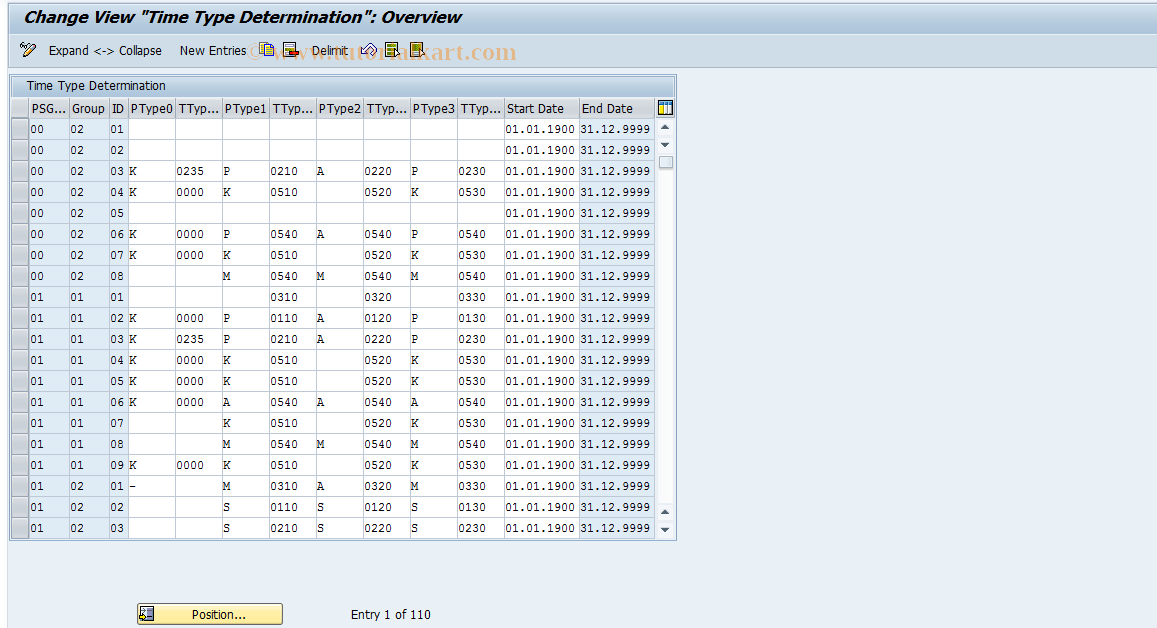Image resolution: width=1157 pixels, height=628 pixels.
Task: Click PType1 M cell in row 01 01 08
Action: pos(246,444)
